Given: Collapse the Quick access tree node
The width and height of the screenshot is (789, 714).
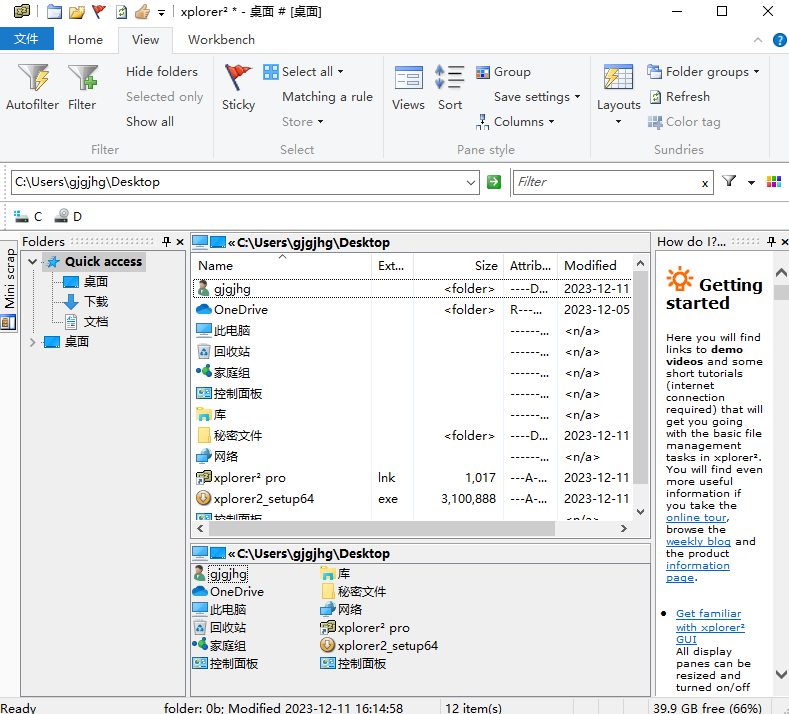Looking at the screenshot, I should pos(33,262).
